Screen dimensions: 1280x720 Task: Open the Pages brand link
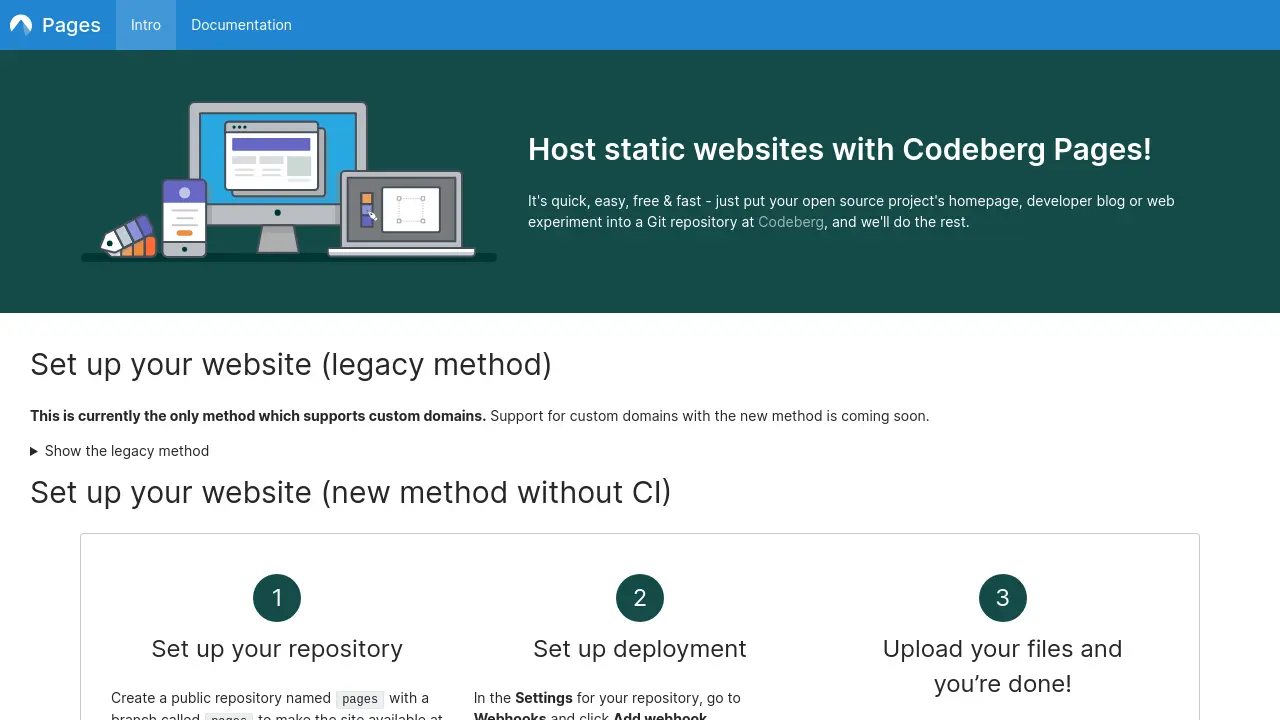pos(55,25)
